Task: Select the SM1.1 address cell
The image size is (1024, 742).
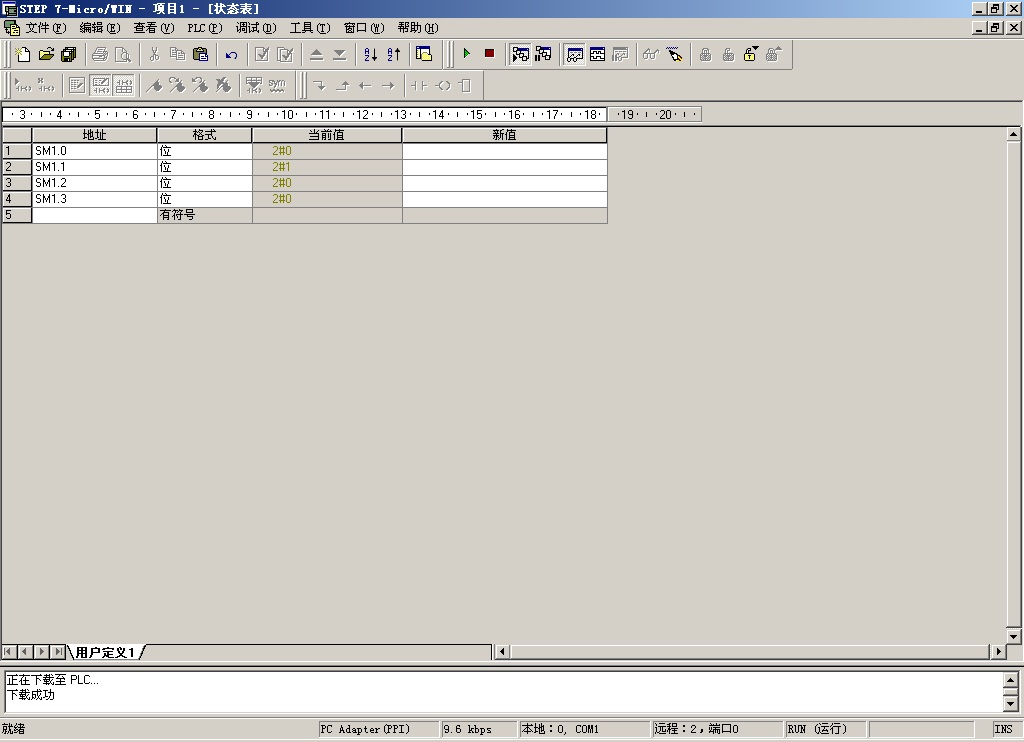Action: (94, 167)
